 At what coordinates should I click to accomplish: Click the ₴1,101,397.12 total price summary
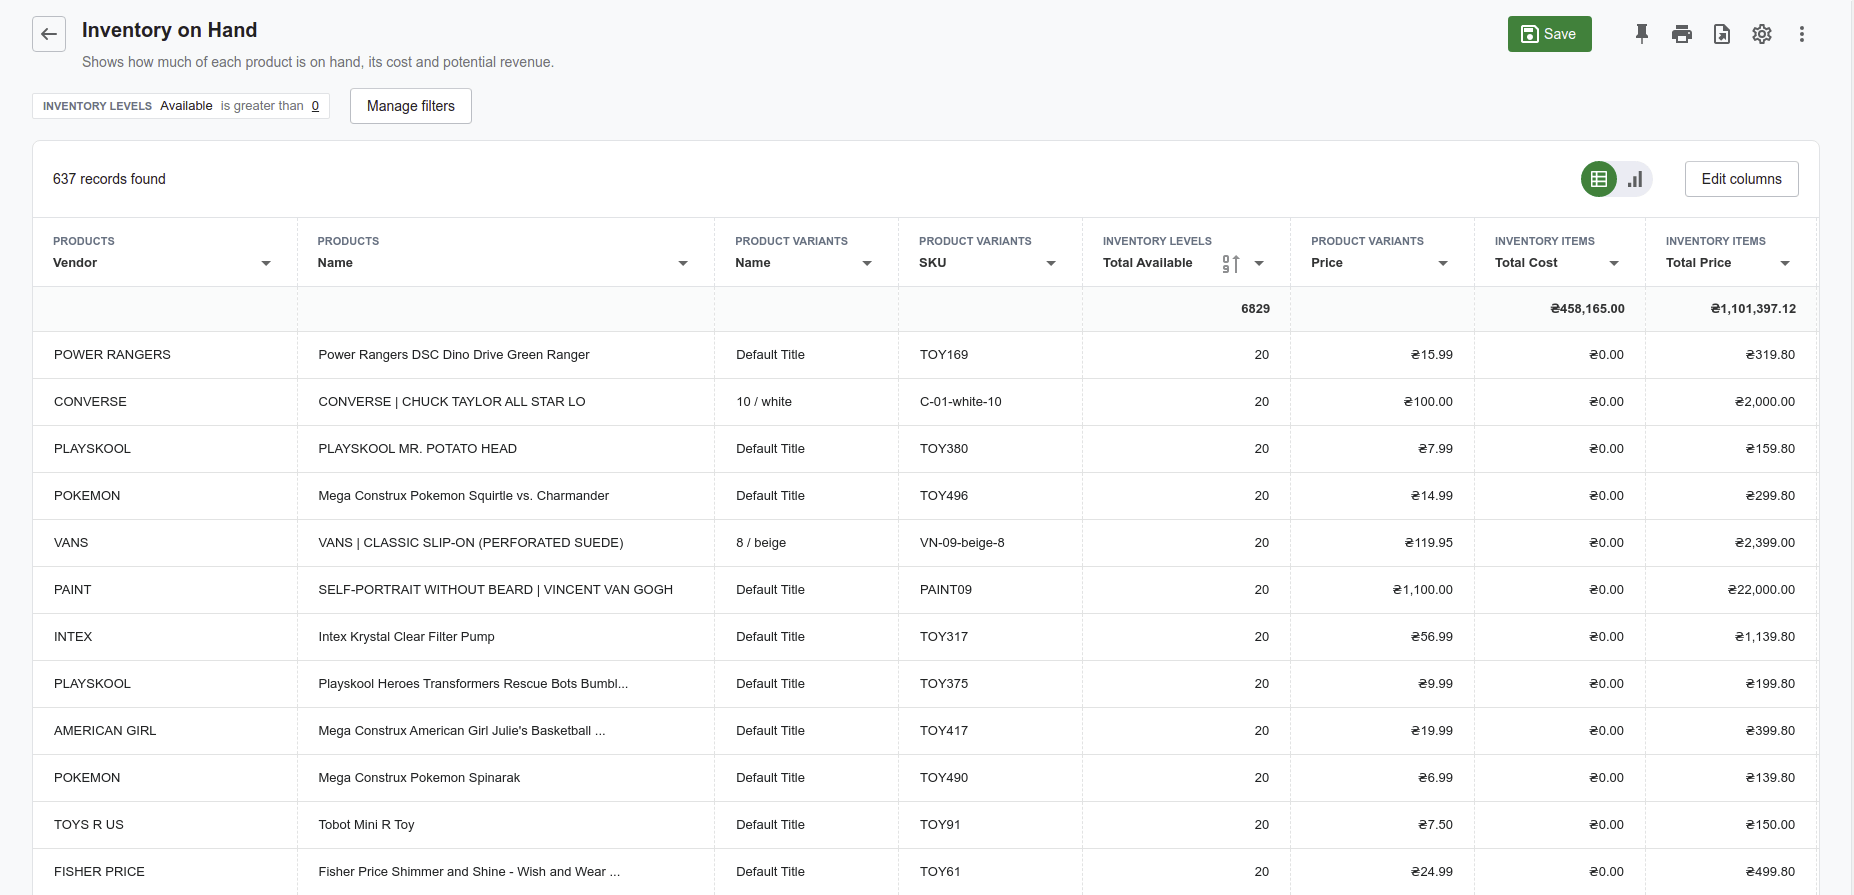[x=1753, y=309]
